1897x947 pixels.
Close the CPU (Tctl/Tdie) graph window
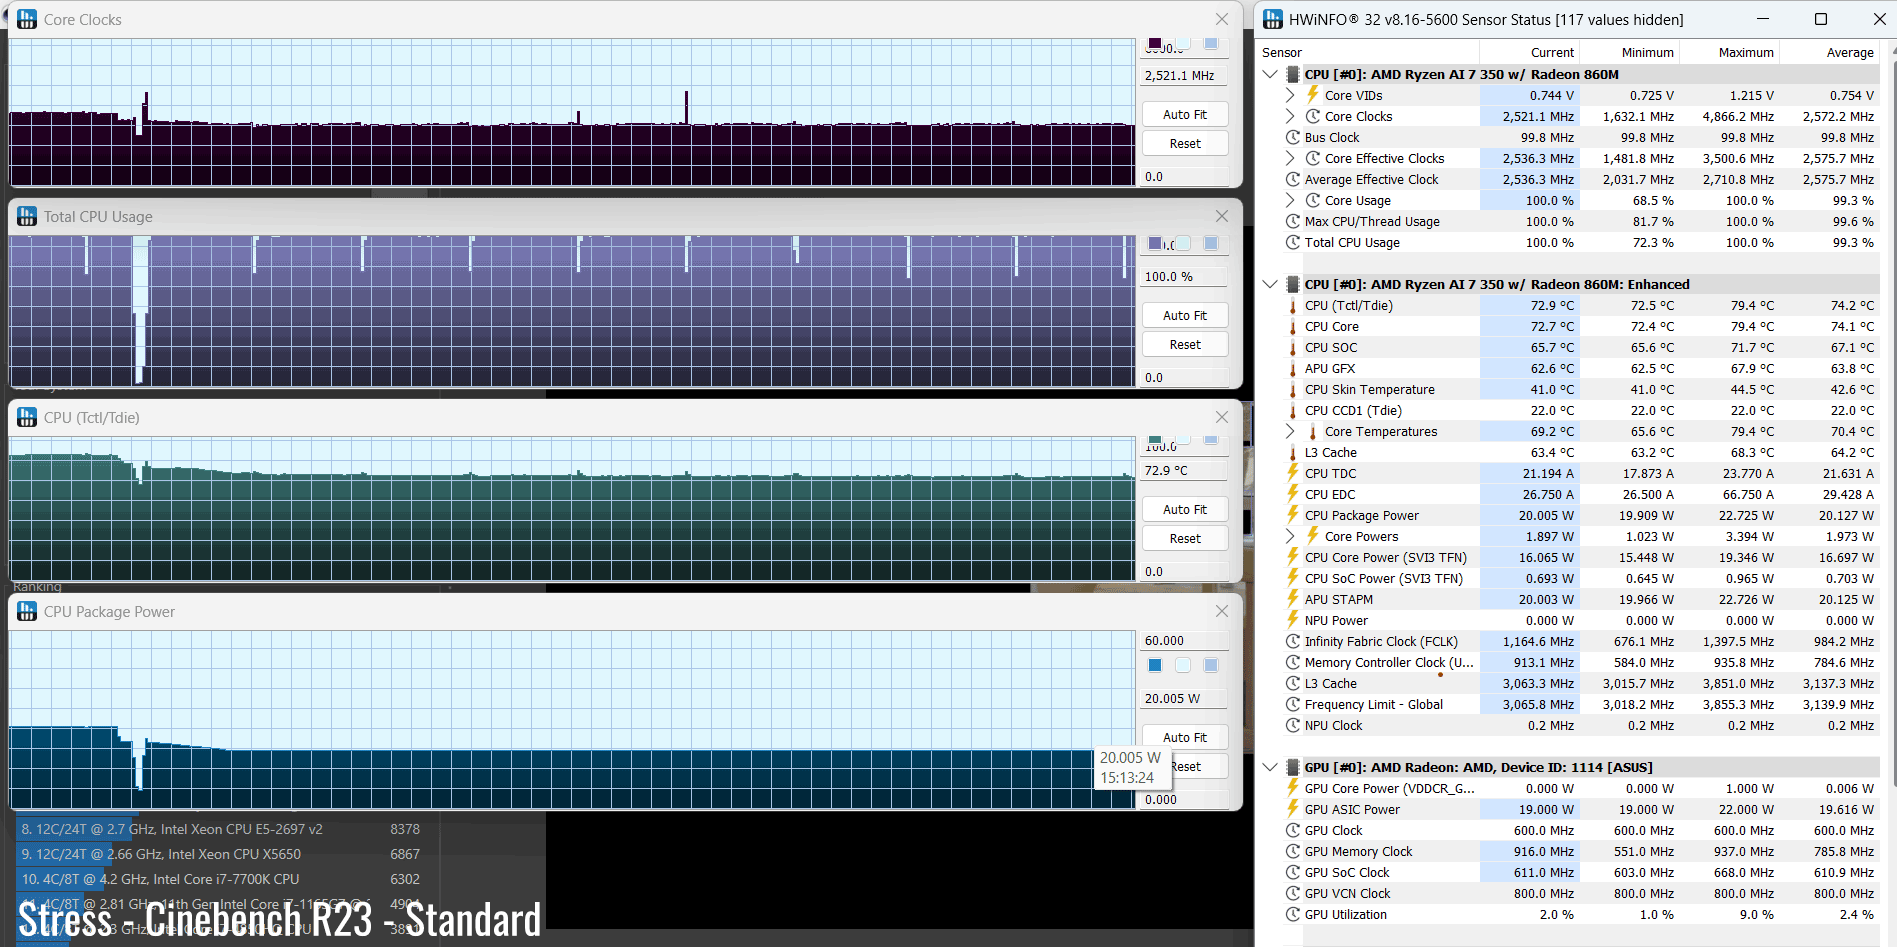coord(1222,417)
